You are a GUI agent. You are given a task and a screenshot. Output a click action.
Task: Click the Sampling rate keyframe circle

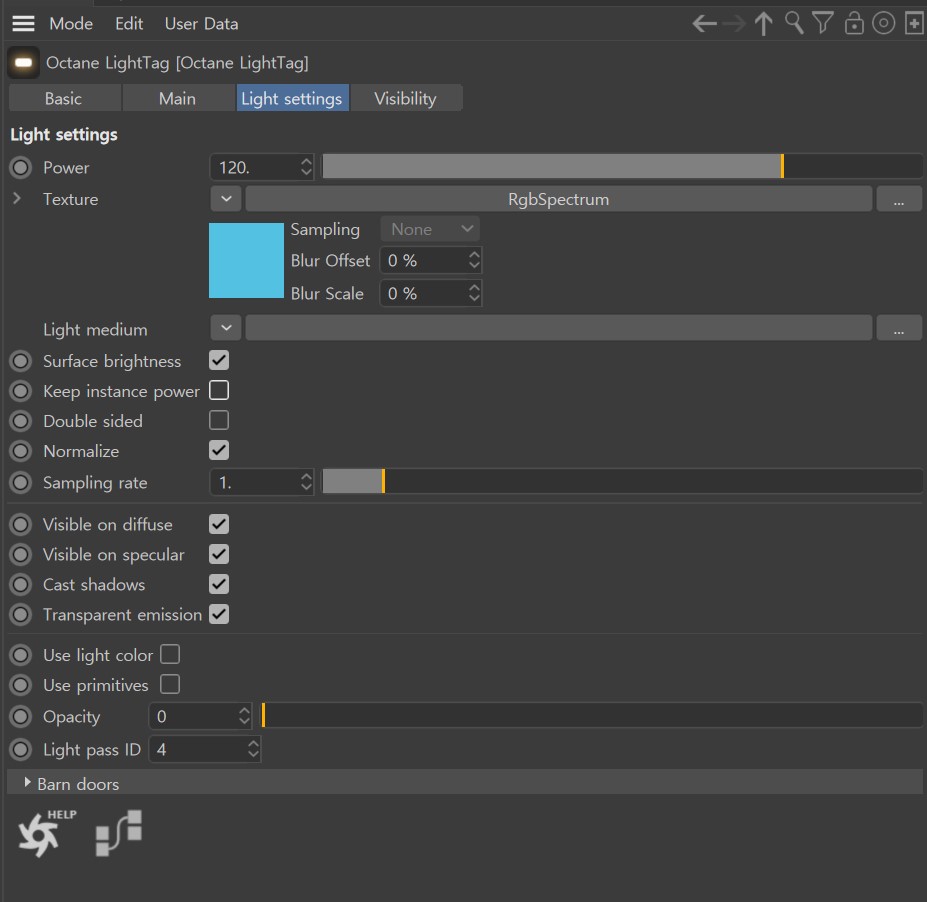point(21,482)
